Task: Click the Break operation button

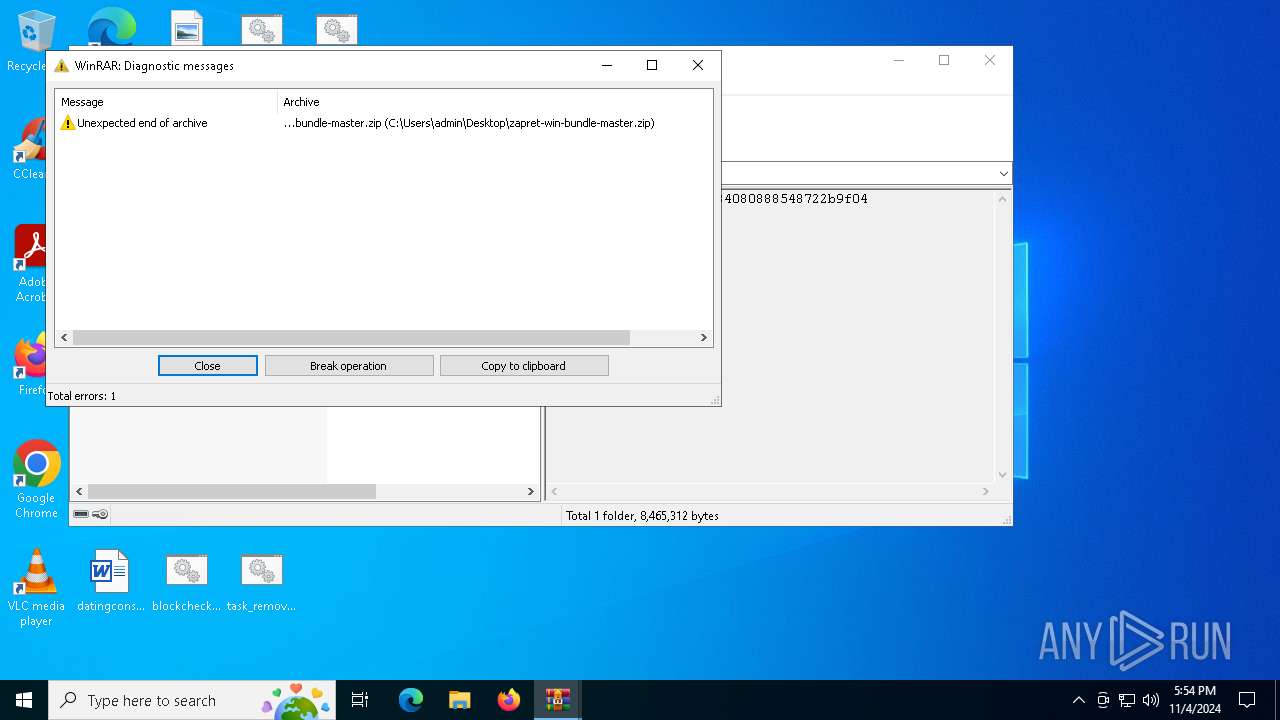Action: pos(348,366)
